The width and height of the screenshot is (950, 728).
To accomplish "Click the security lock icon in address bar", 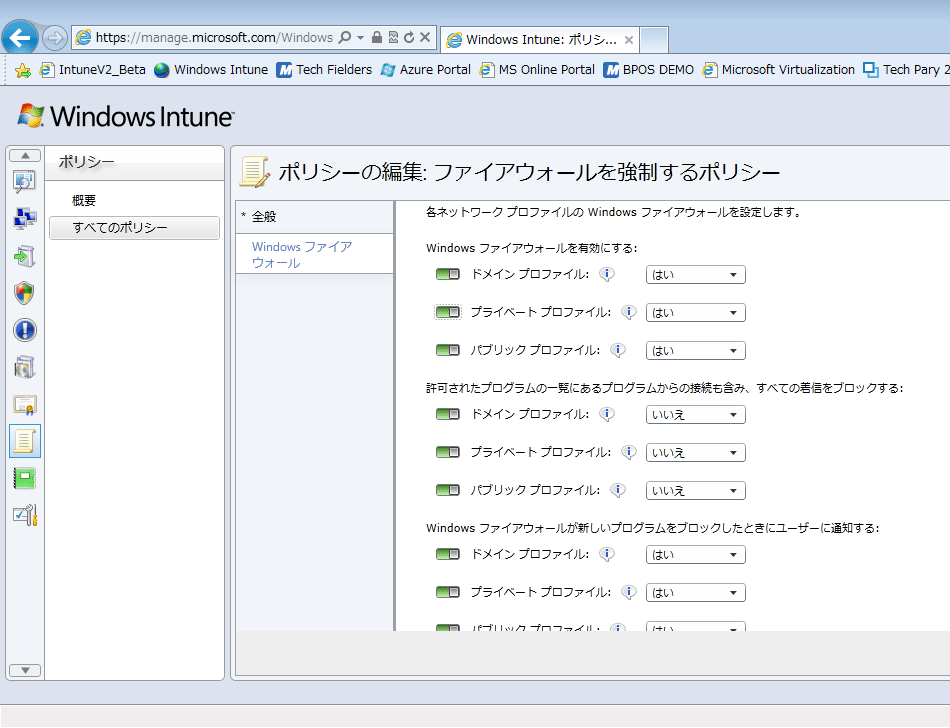I will [377, 38].
